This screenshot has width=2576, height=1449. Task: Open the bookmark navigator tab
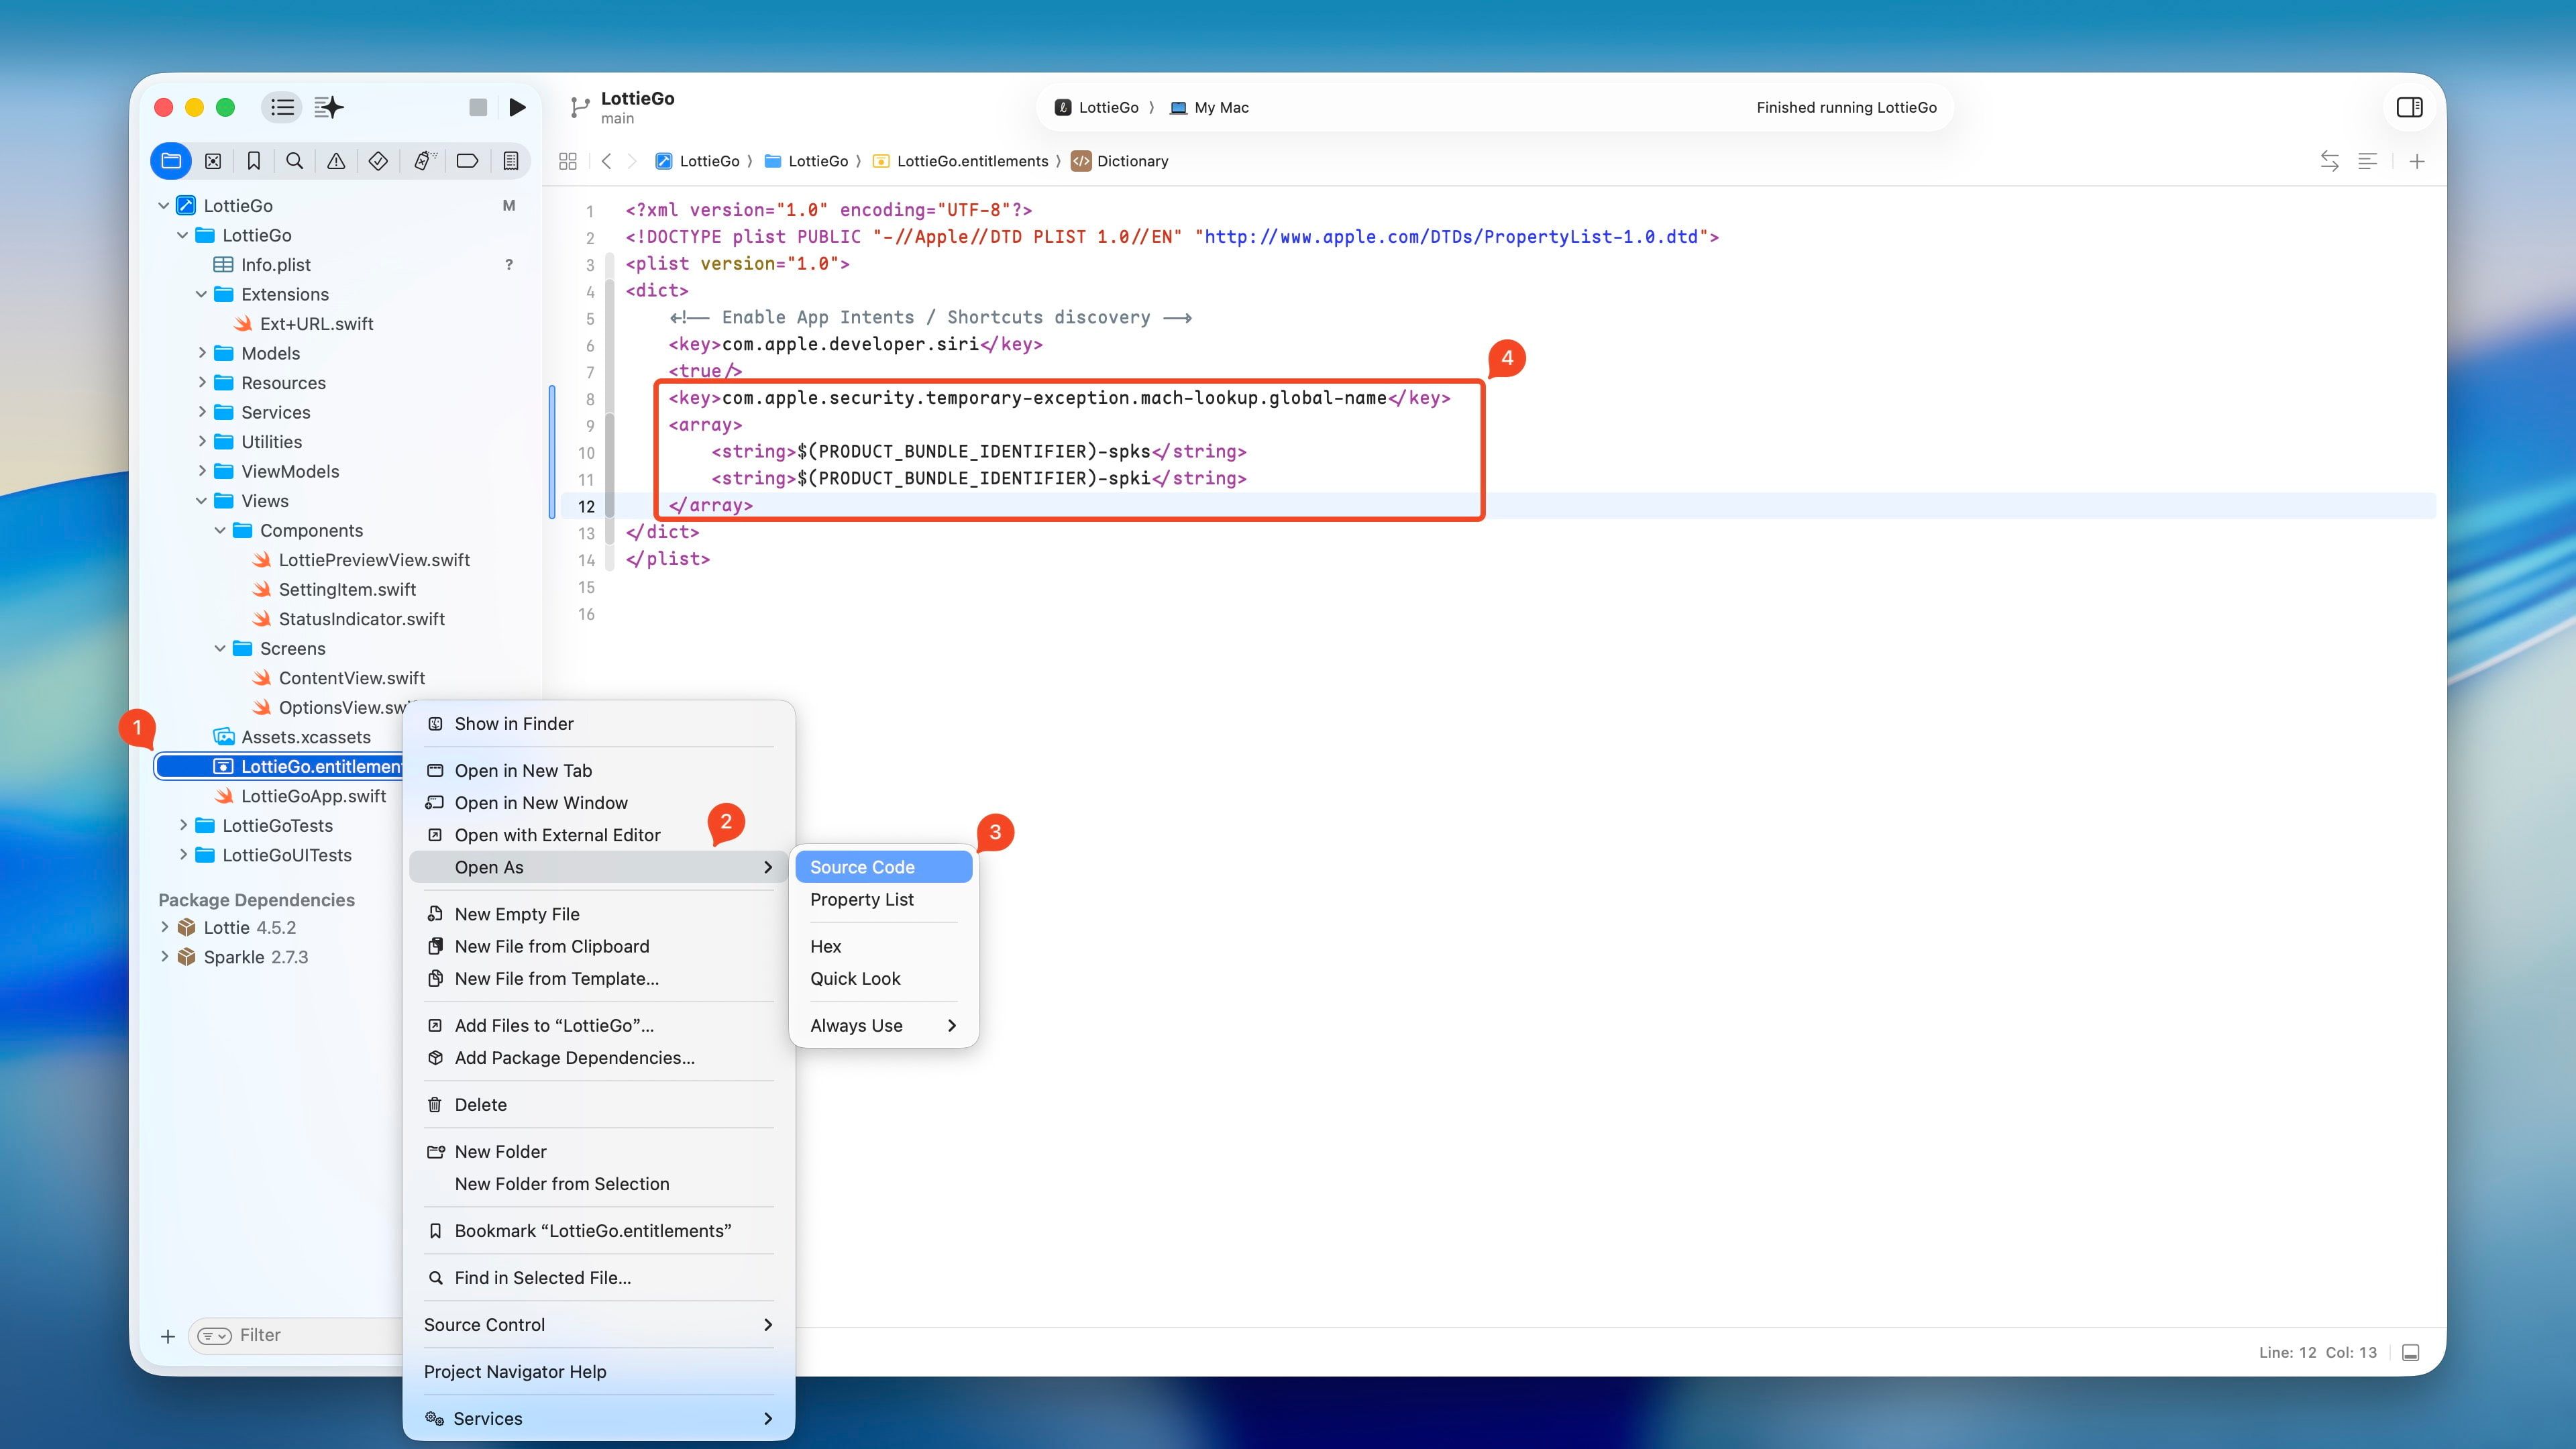254,161
